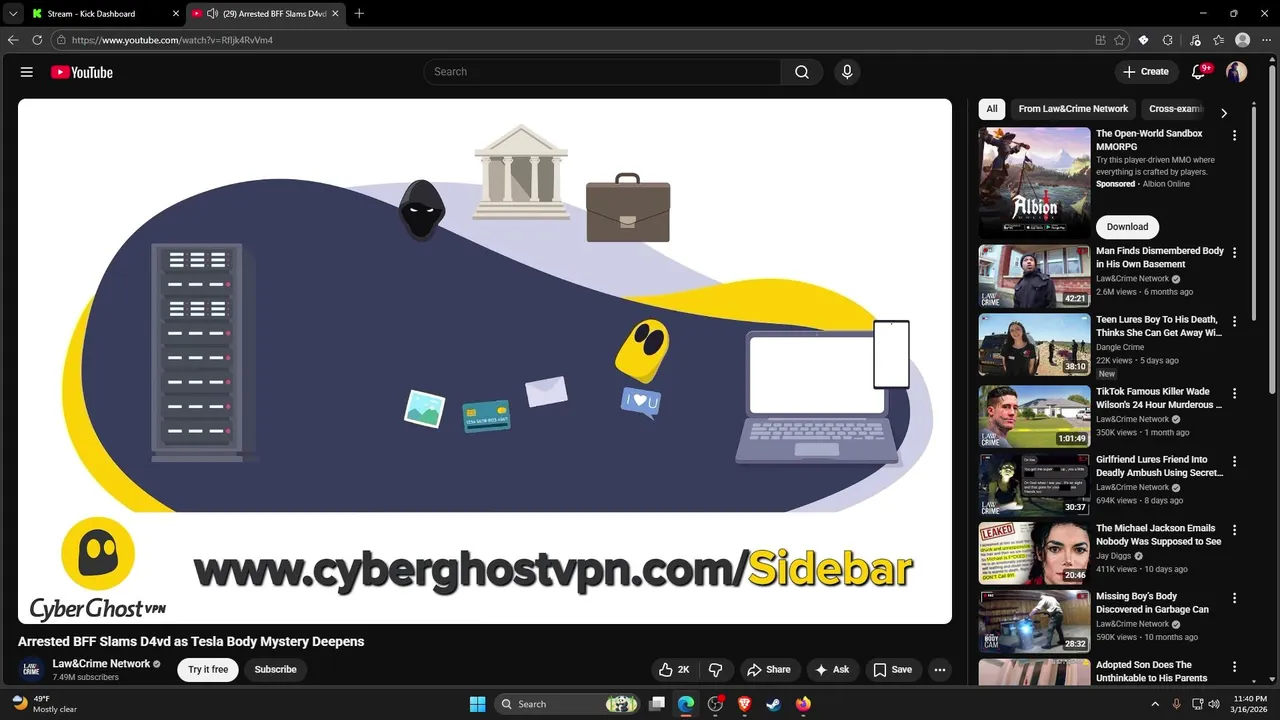Open Brave browser from taskbar

pos(744,704)
